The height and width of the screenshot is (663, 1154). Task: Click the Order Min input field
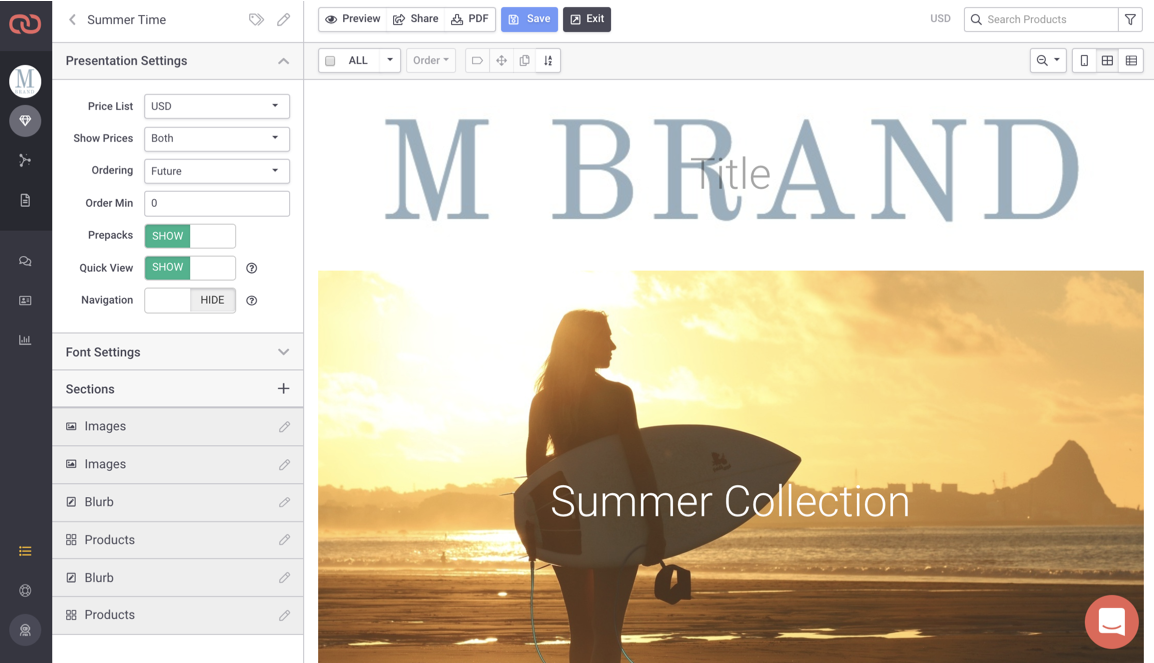(x=216, y=203)
